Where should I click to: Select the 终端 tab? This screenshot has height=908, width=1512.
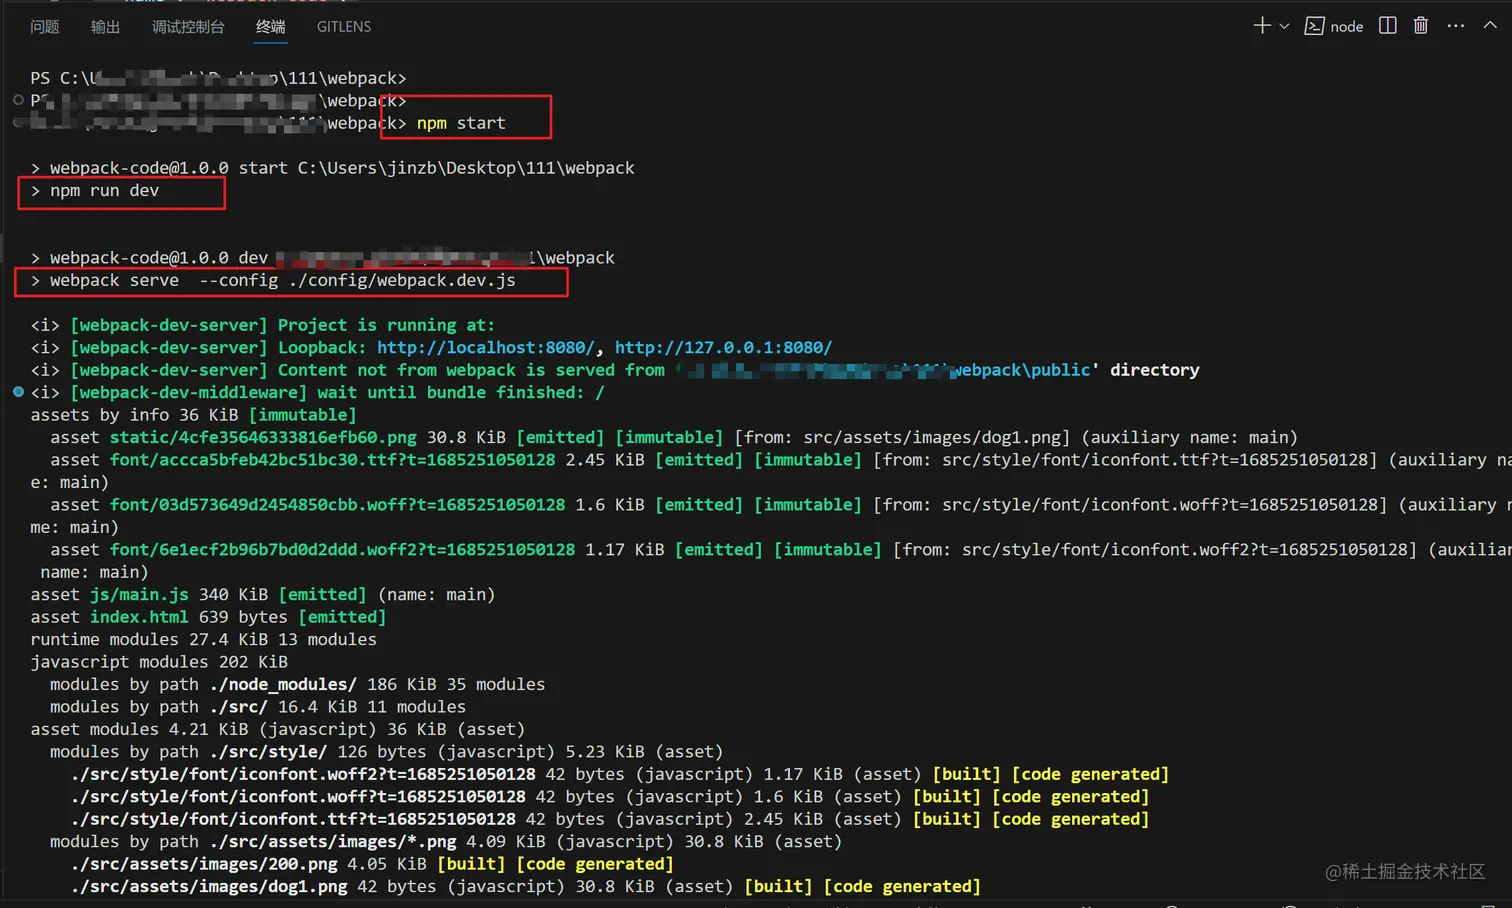270,27
